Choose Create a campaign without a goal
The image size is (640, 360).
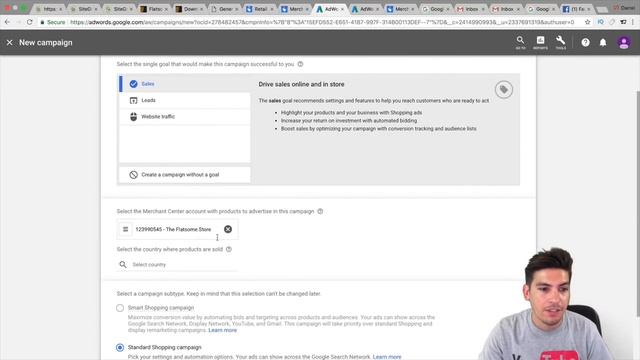point(185,175)
